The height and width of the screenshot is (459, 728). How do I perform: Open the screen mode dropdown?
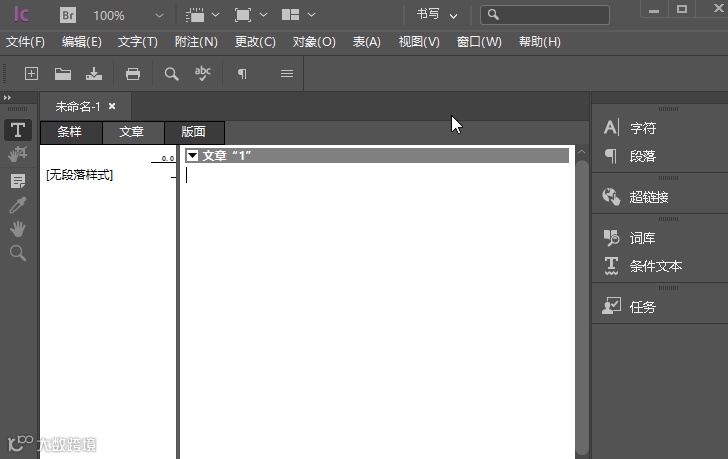pyautogui.click(x=251, y=15)
